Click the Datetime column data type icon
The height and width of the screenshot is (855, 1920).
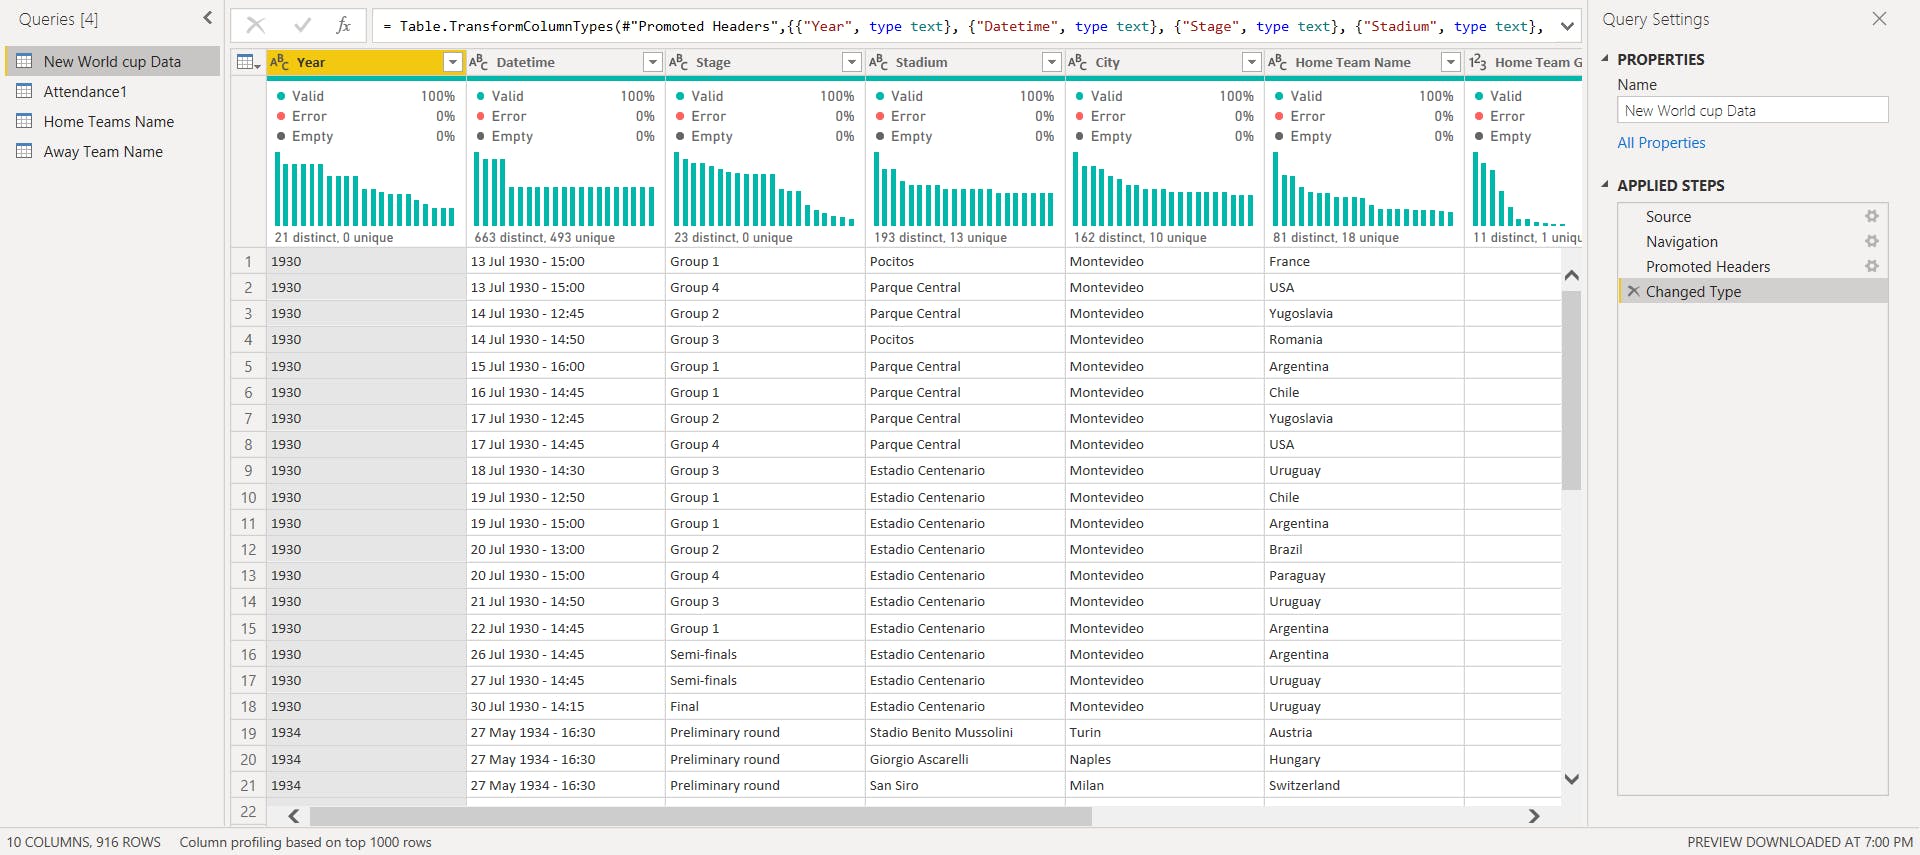coord(479,62)
